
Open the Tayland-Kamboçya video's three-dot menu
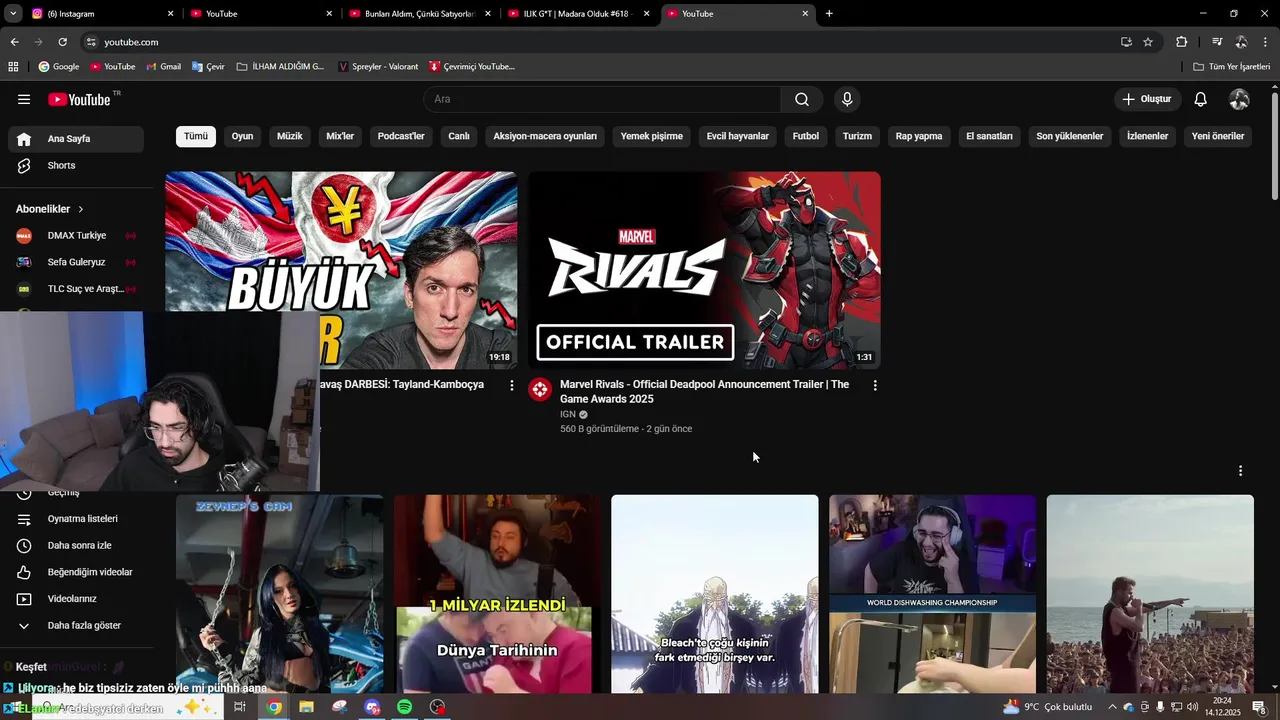click(512, 385)
